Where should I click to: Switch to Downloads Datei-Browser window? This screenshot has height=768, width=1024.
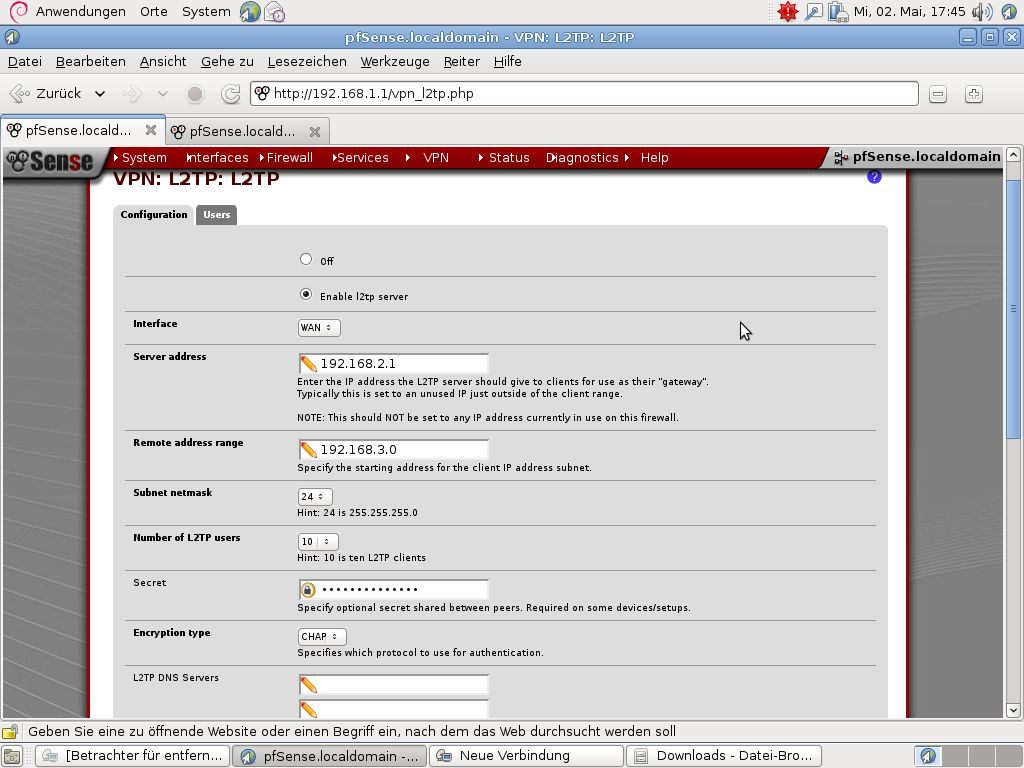point(724,756)
